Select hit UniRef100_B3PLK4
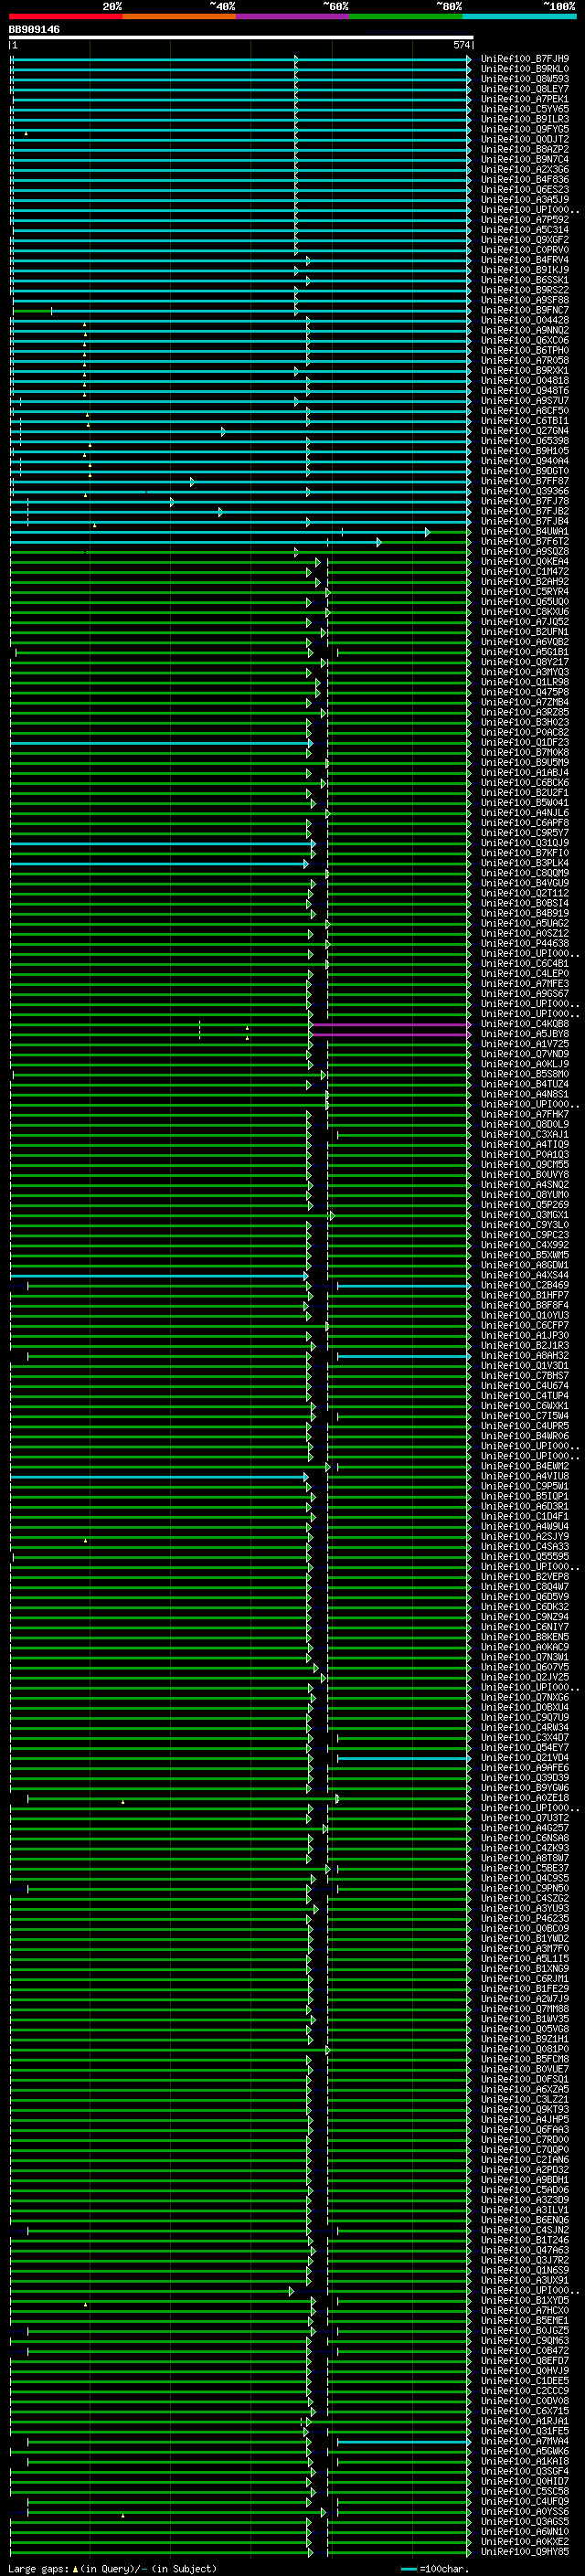Image resolution: width=585 pixels, height=2576 pixels. tap(525, 864)
